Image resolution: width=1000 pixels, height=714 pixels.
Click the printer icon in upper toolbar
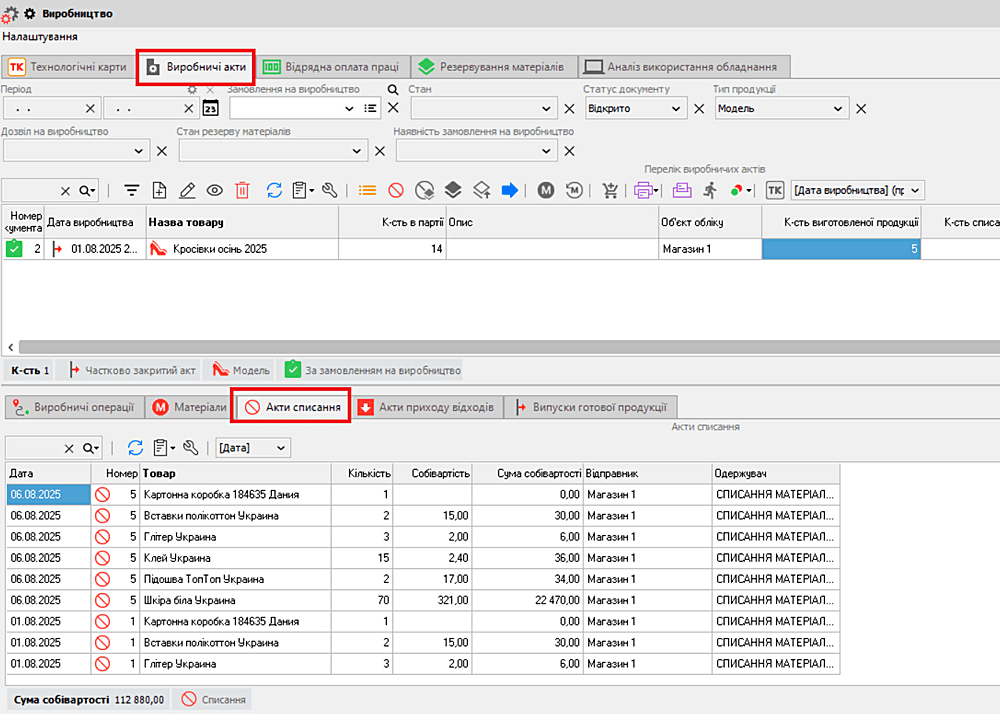tap(645, 190)
